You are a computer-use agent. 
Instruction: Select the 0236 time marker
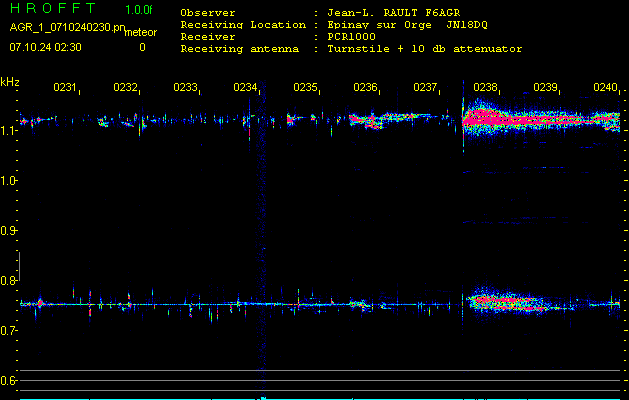click(x=365, y=88)
